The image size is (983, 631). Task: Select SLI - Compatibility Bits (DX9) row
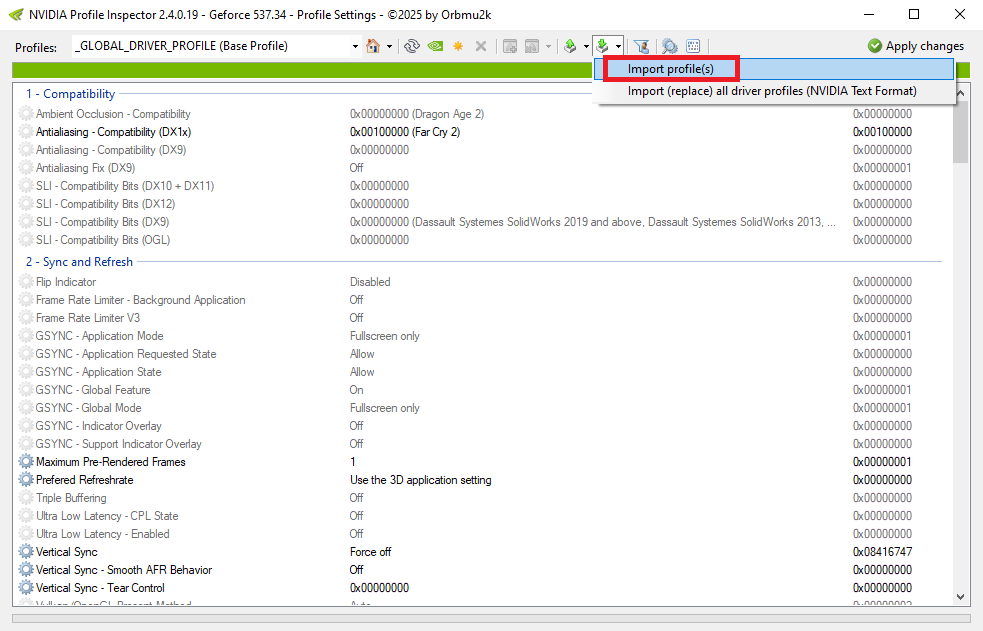click(x=481, y=222)
